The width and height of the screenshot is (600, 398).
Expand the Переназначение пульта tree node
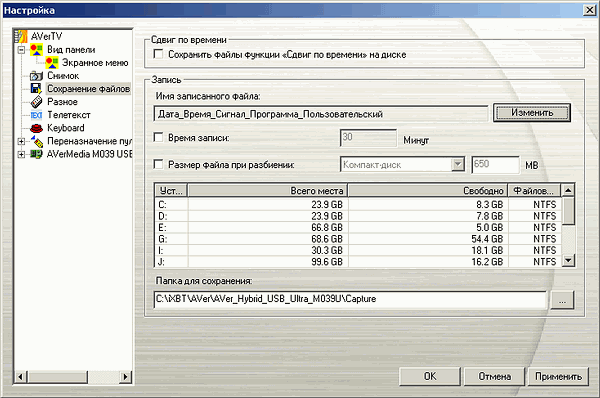click(21, 141)
